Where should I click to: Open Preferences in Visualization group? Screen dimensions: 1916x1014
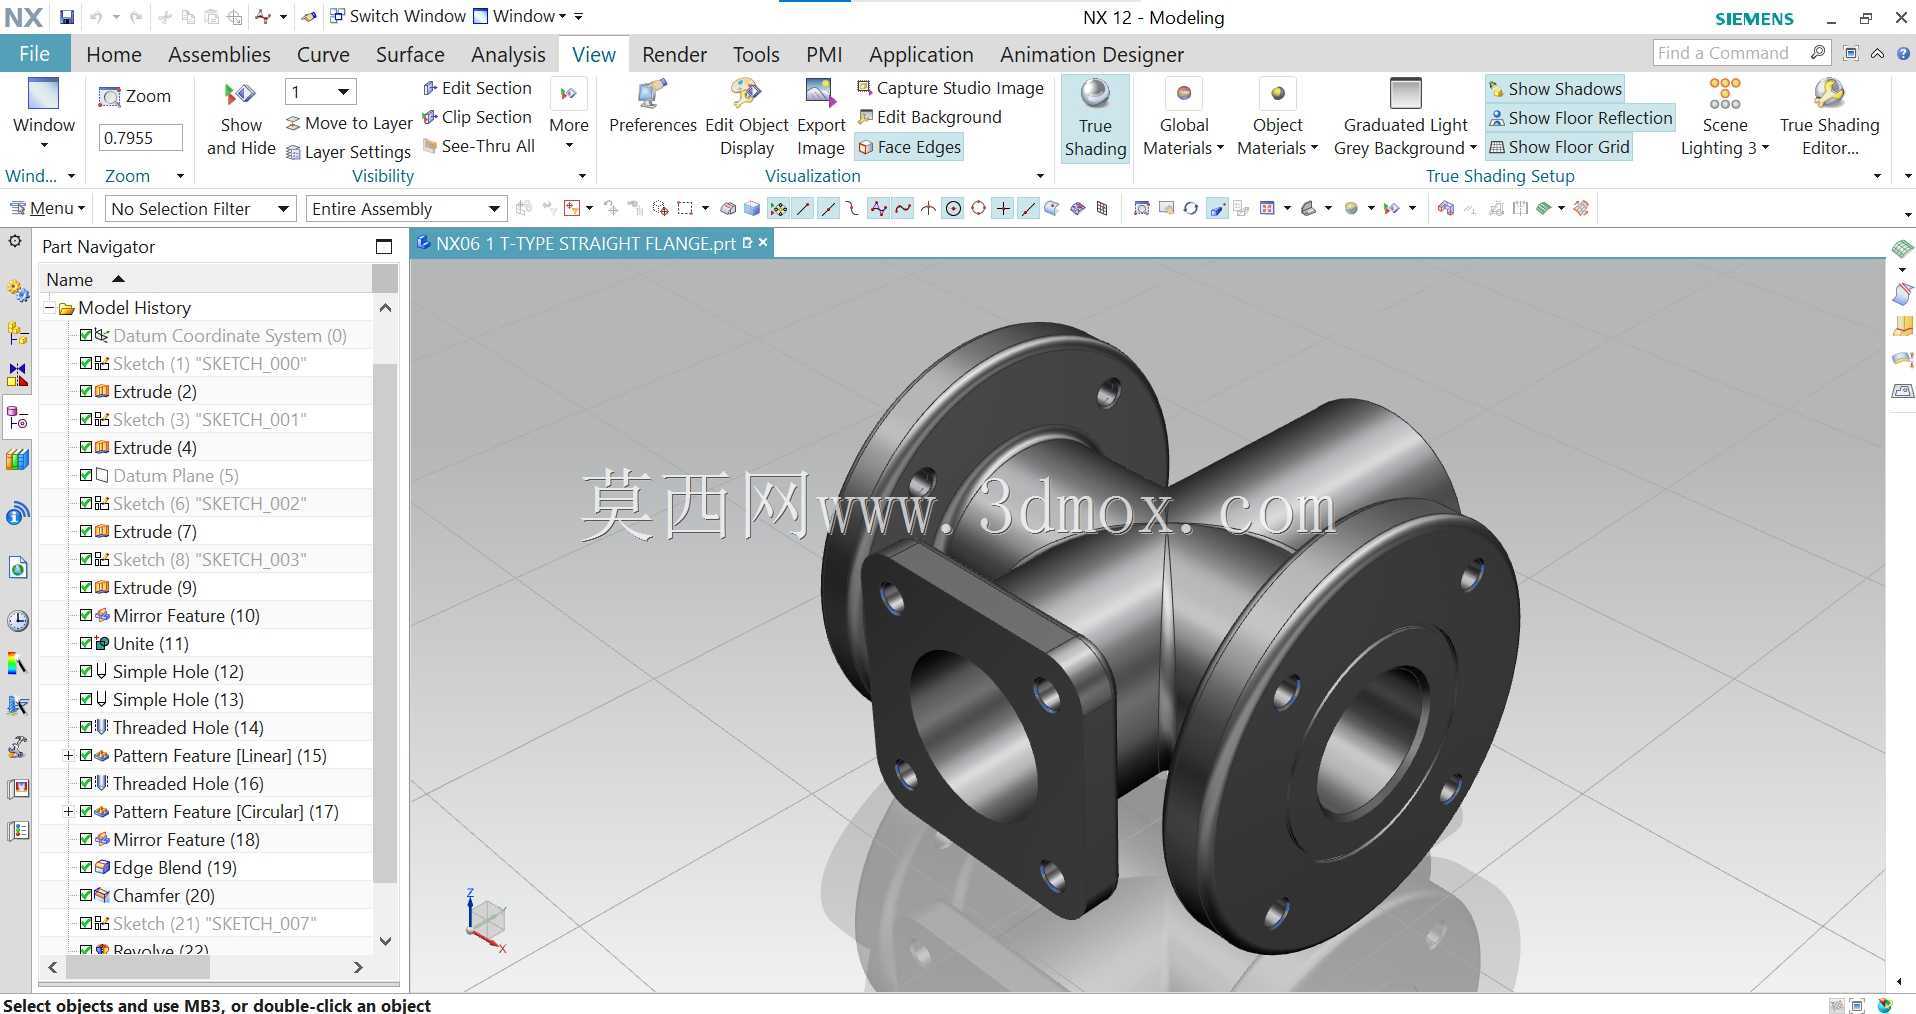click(652, 107)
